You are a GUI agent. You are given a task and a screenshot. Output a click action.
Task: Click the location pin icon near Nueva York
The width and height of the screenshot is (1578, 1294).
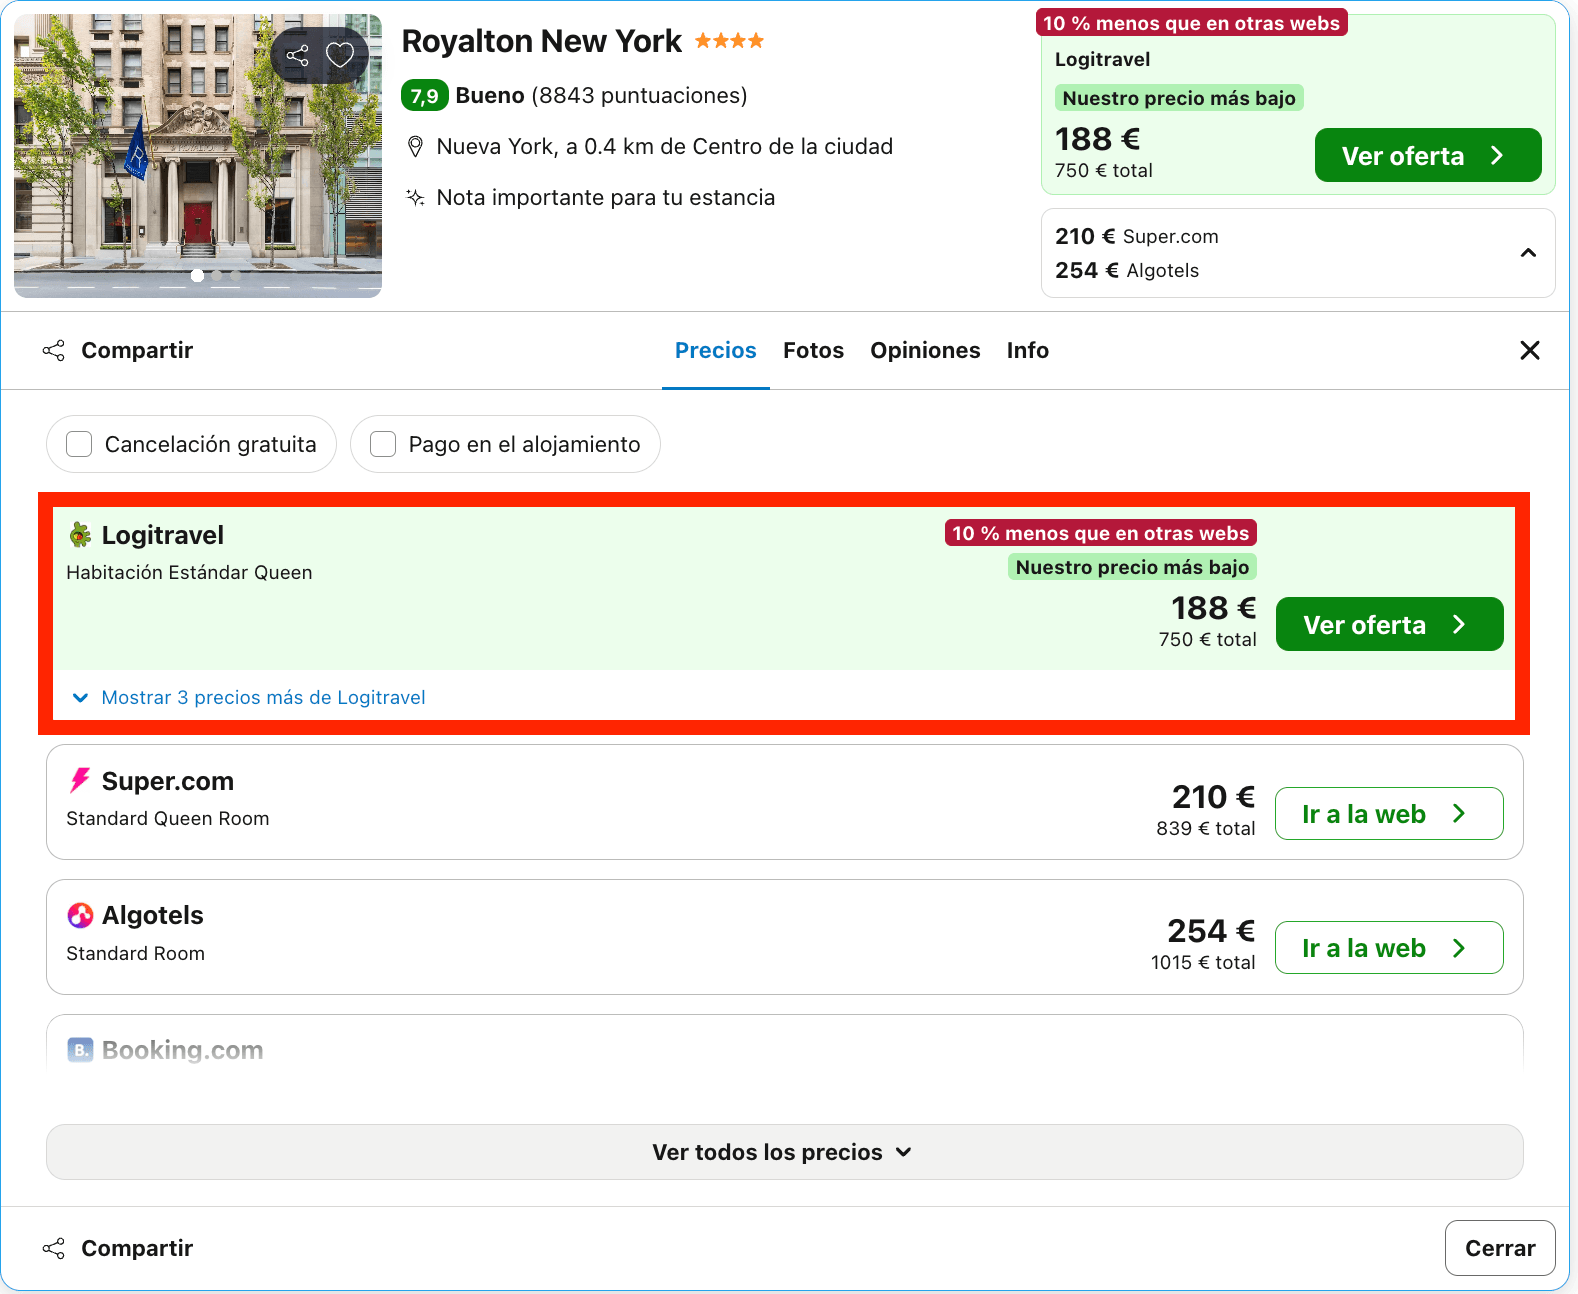coord(416,147)
